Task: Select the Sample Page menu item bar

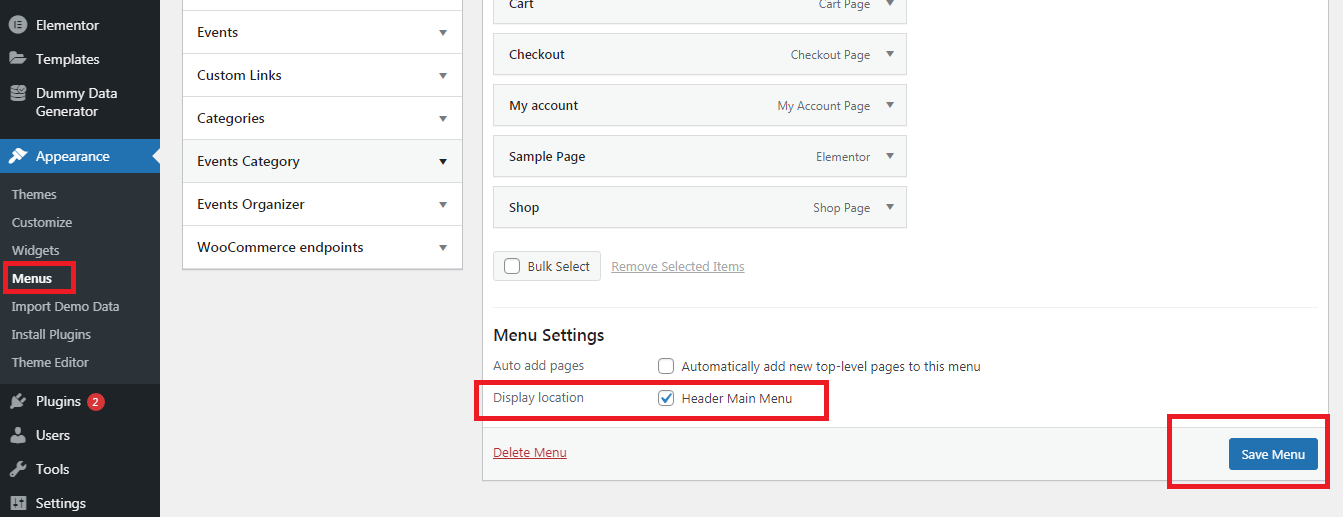Action: coord(650,157)
